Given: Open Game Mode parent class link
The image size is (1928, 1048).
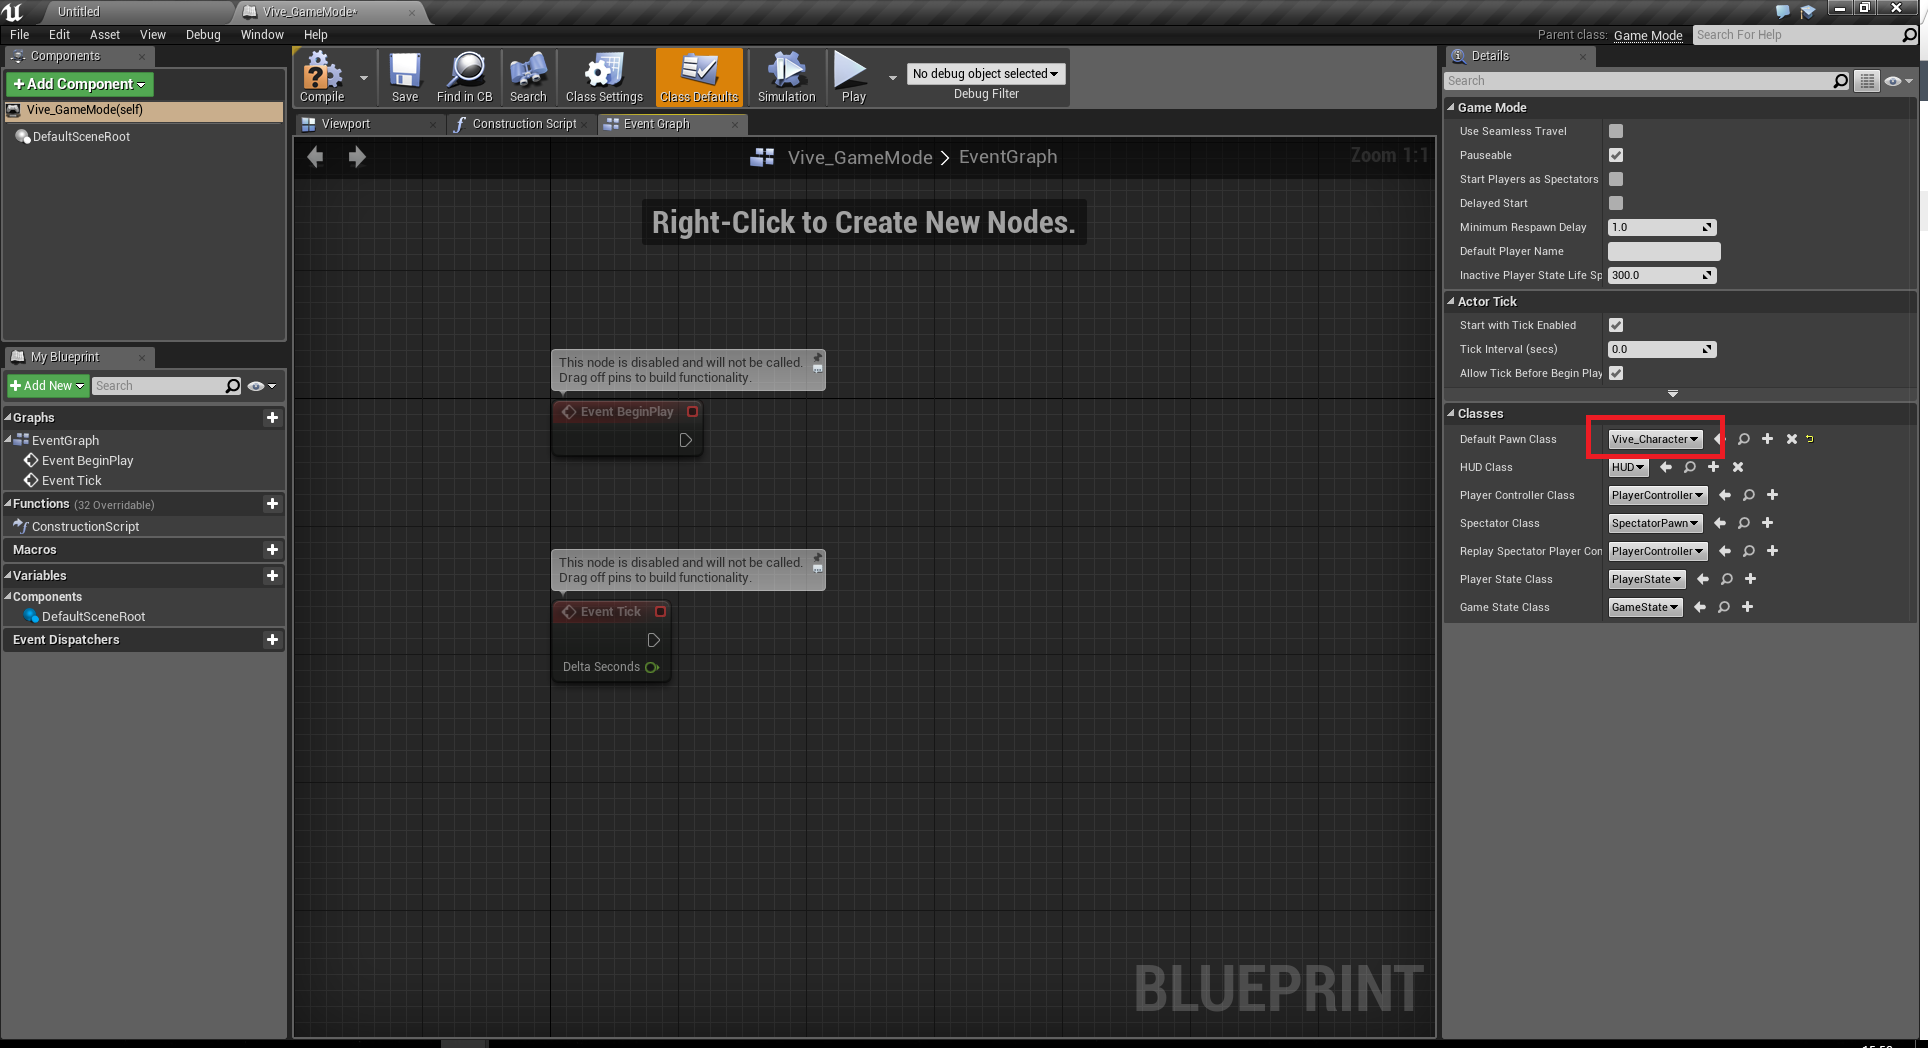Looking at the screenshot, I should pyautogui.click(x=1648, y=35).
